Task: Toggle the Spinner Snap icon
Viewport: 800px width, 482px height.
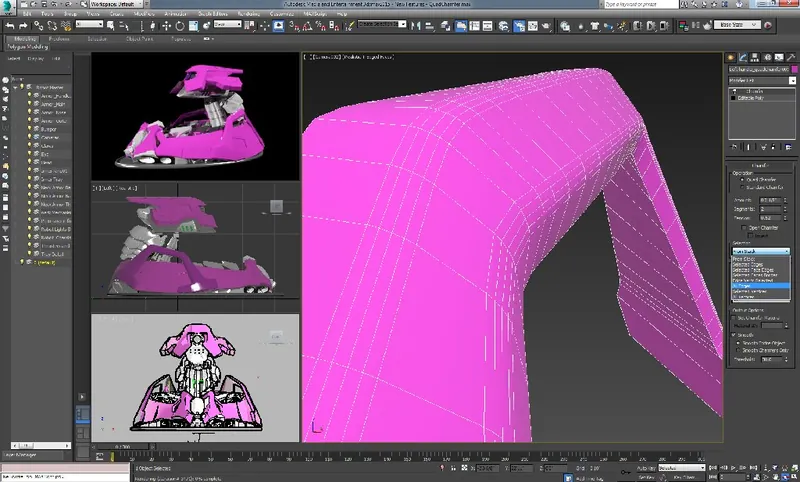Action: (334, 26)
